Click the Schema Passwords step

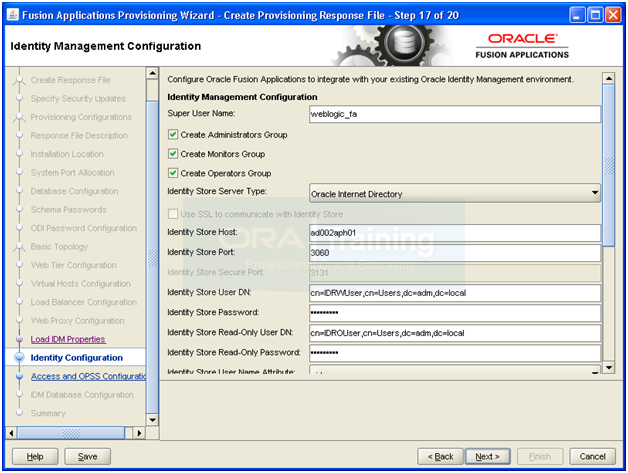[68, 209]
